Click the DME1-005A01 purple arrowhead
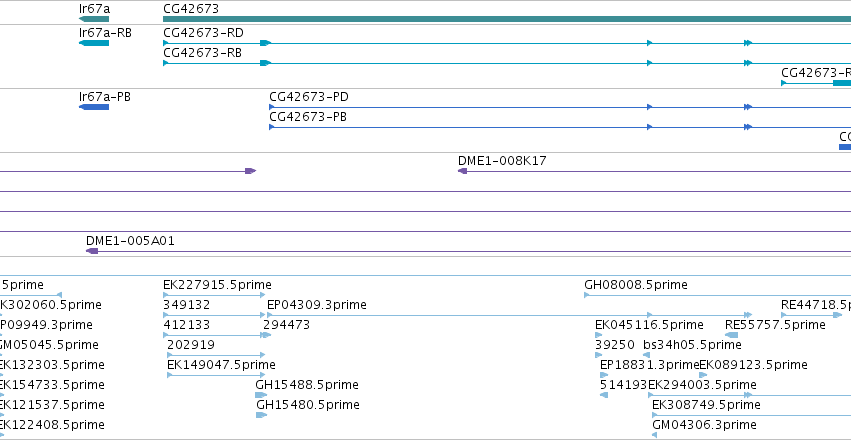The height and width of the screenshot is (440, 851). pyautogui.click(x=92, y=251)
